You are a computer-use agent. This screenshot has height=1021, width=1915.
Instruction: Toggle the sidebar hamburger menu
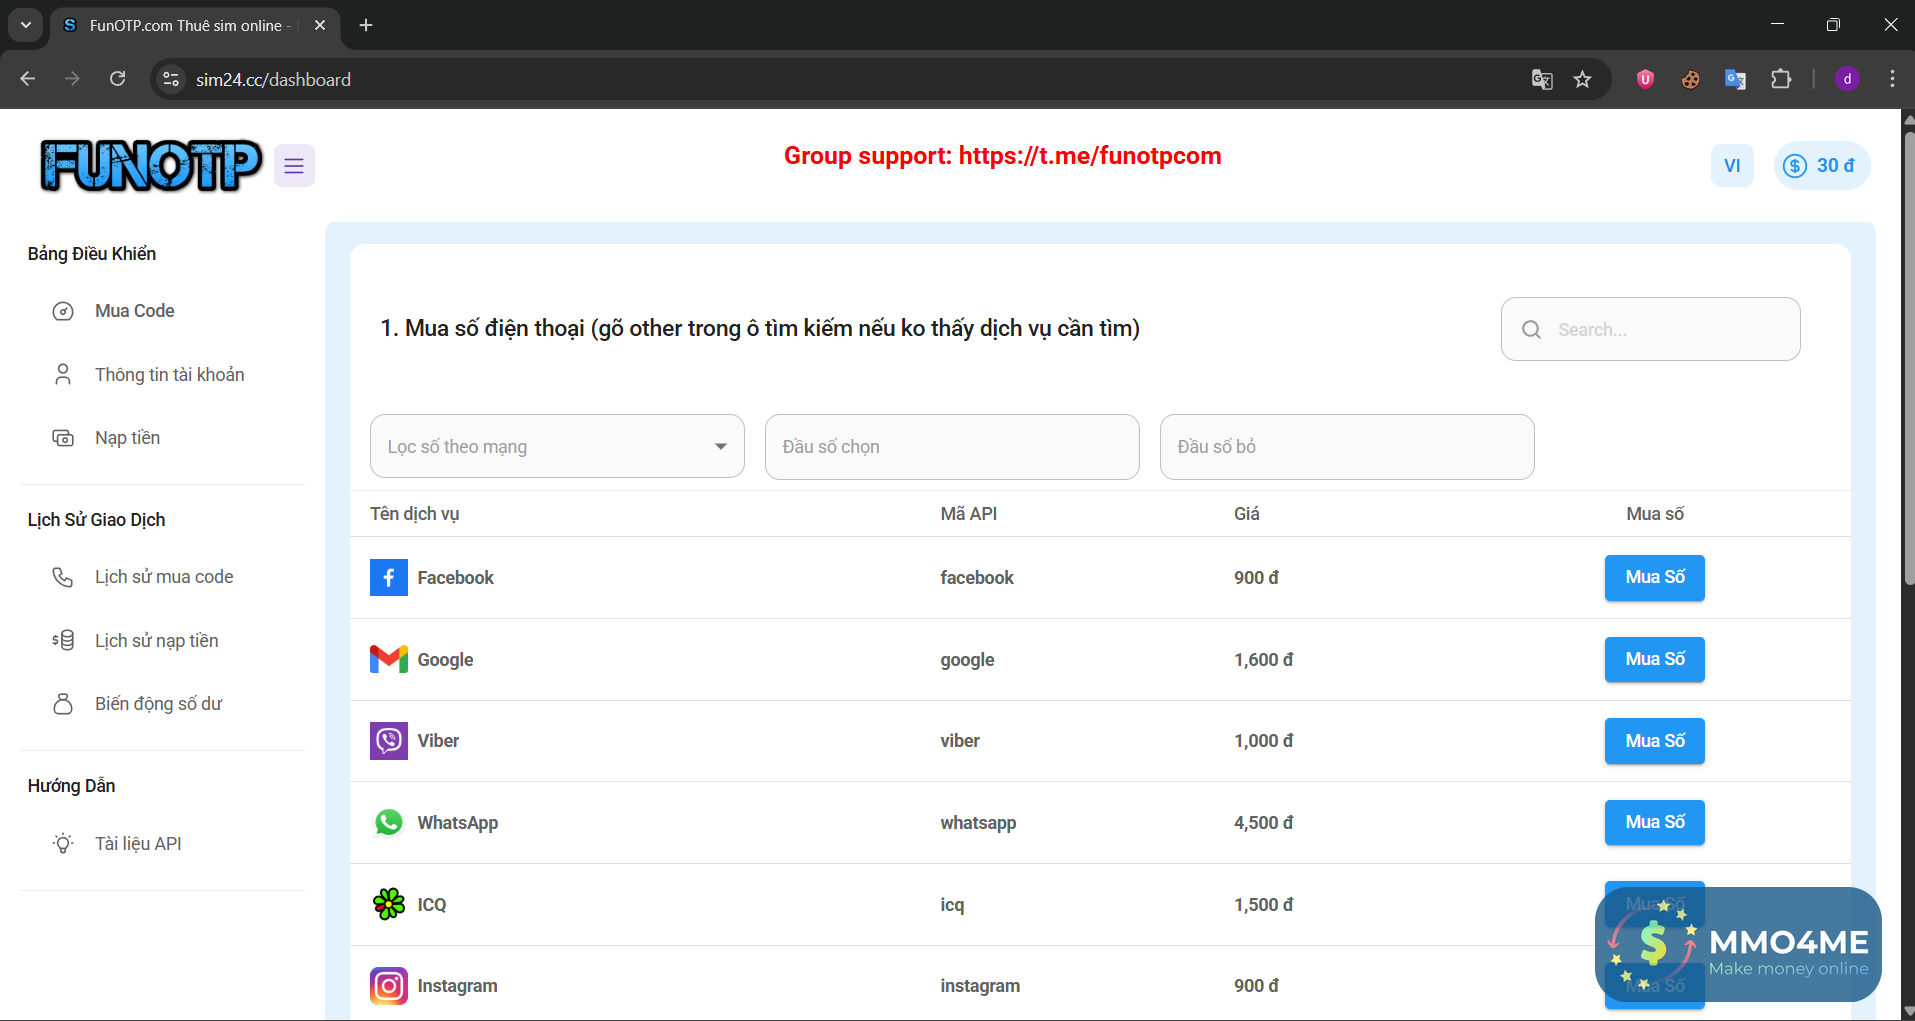coord(294,166)
